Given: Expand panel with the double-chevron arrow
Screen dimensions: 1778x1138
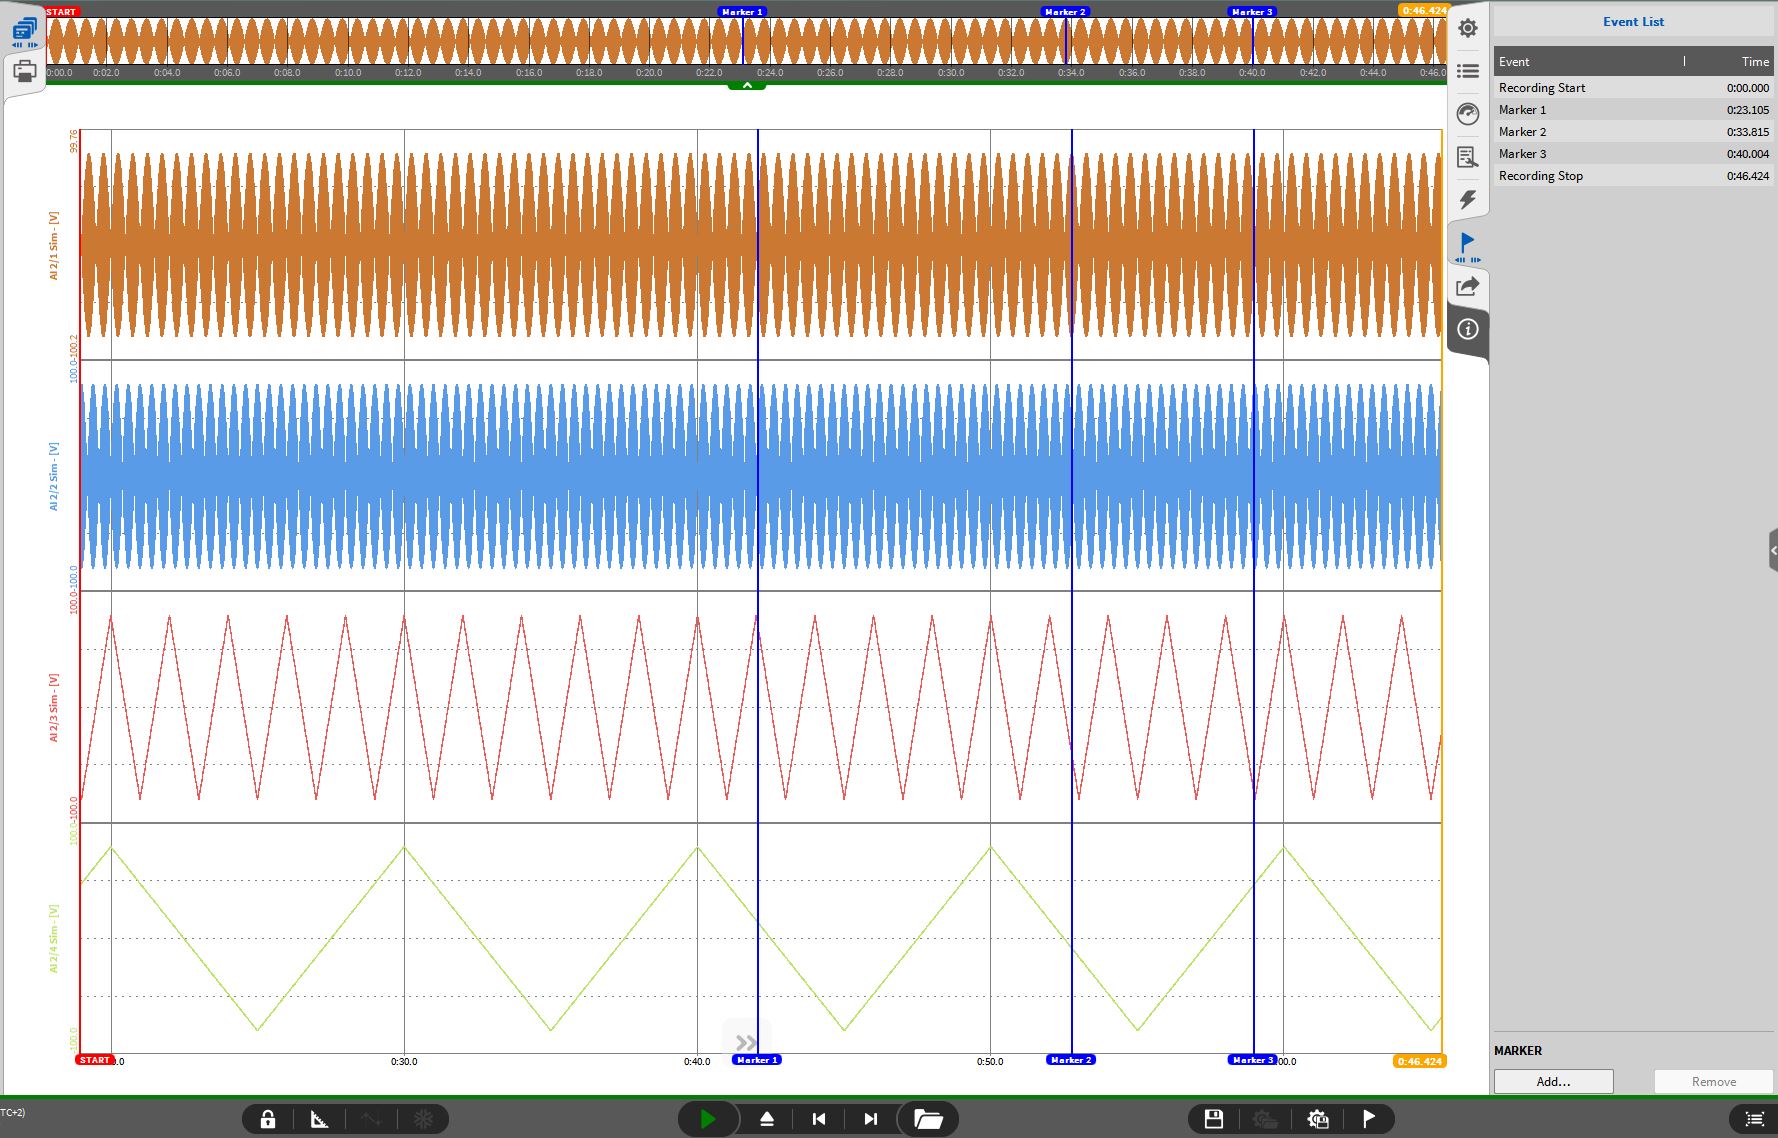Looking at the screenshot, I should (746, 1042).
